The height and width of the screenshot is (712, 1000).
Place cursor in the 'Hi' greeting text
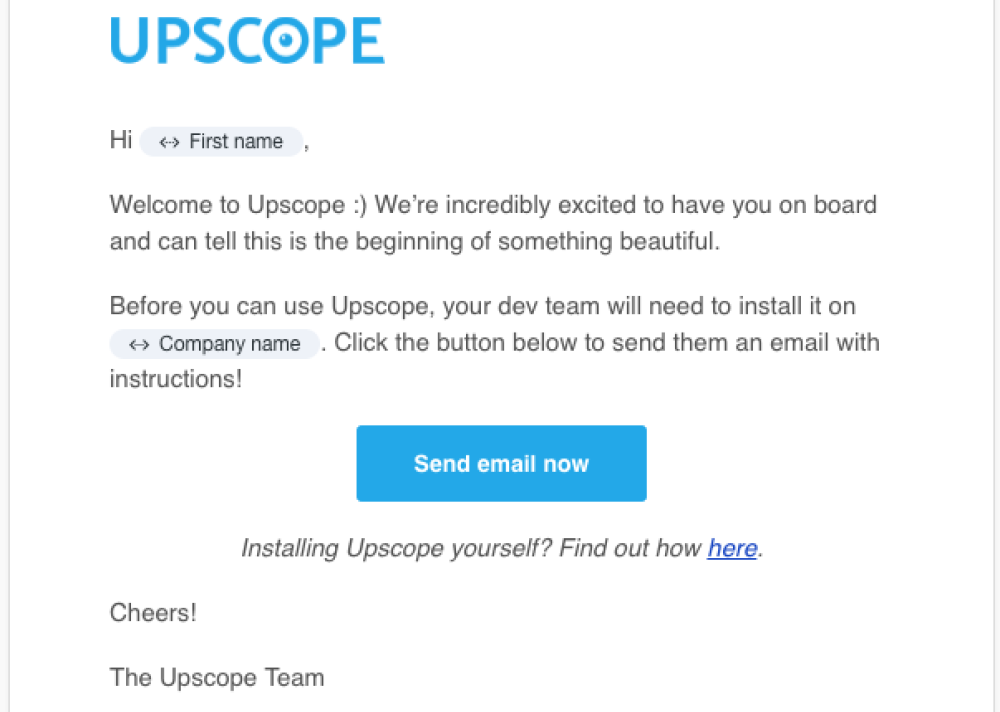click(x=121, y=140)
